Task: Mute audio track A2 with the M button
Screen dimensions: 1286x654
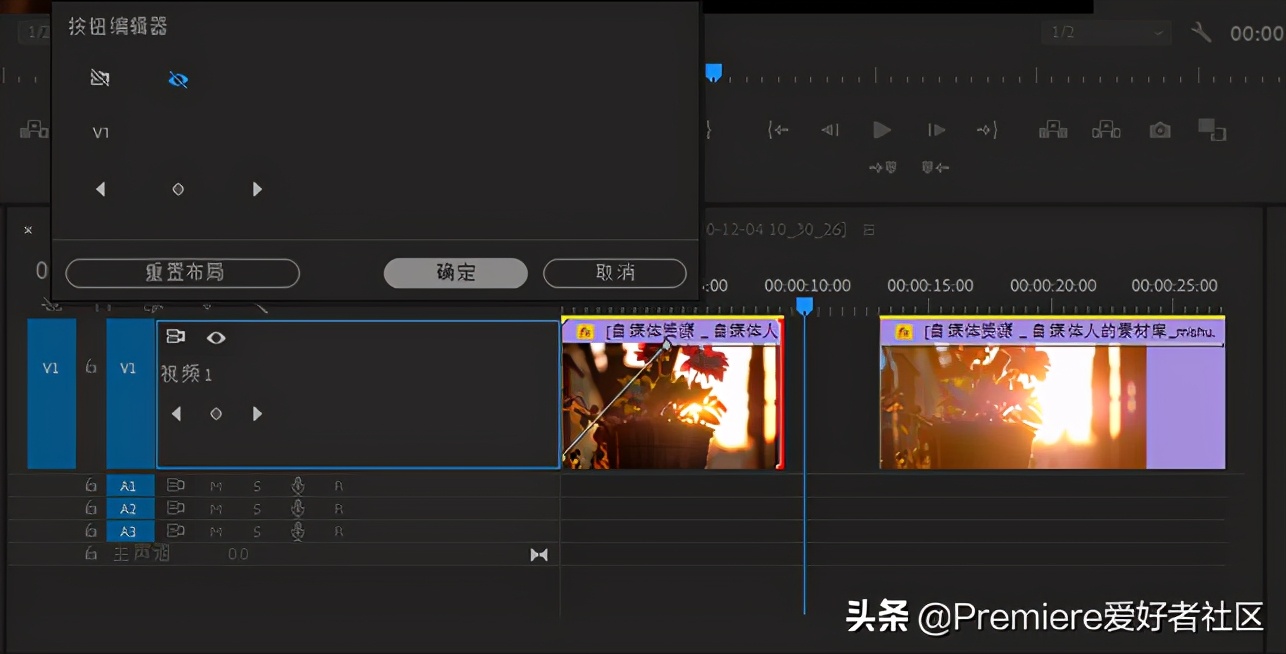Action: (216, 508)
